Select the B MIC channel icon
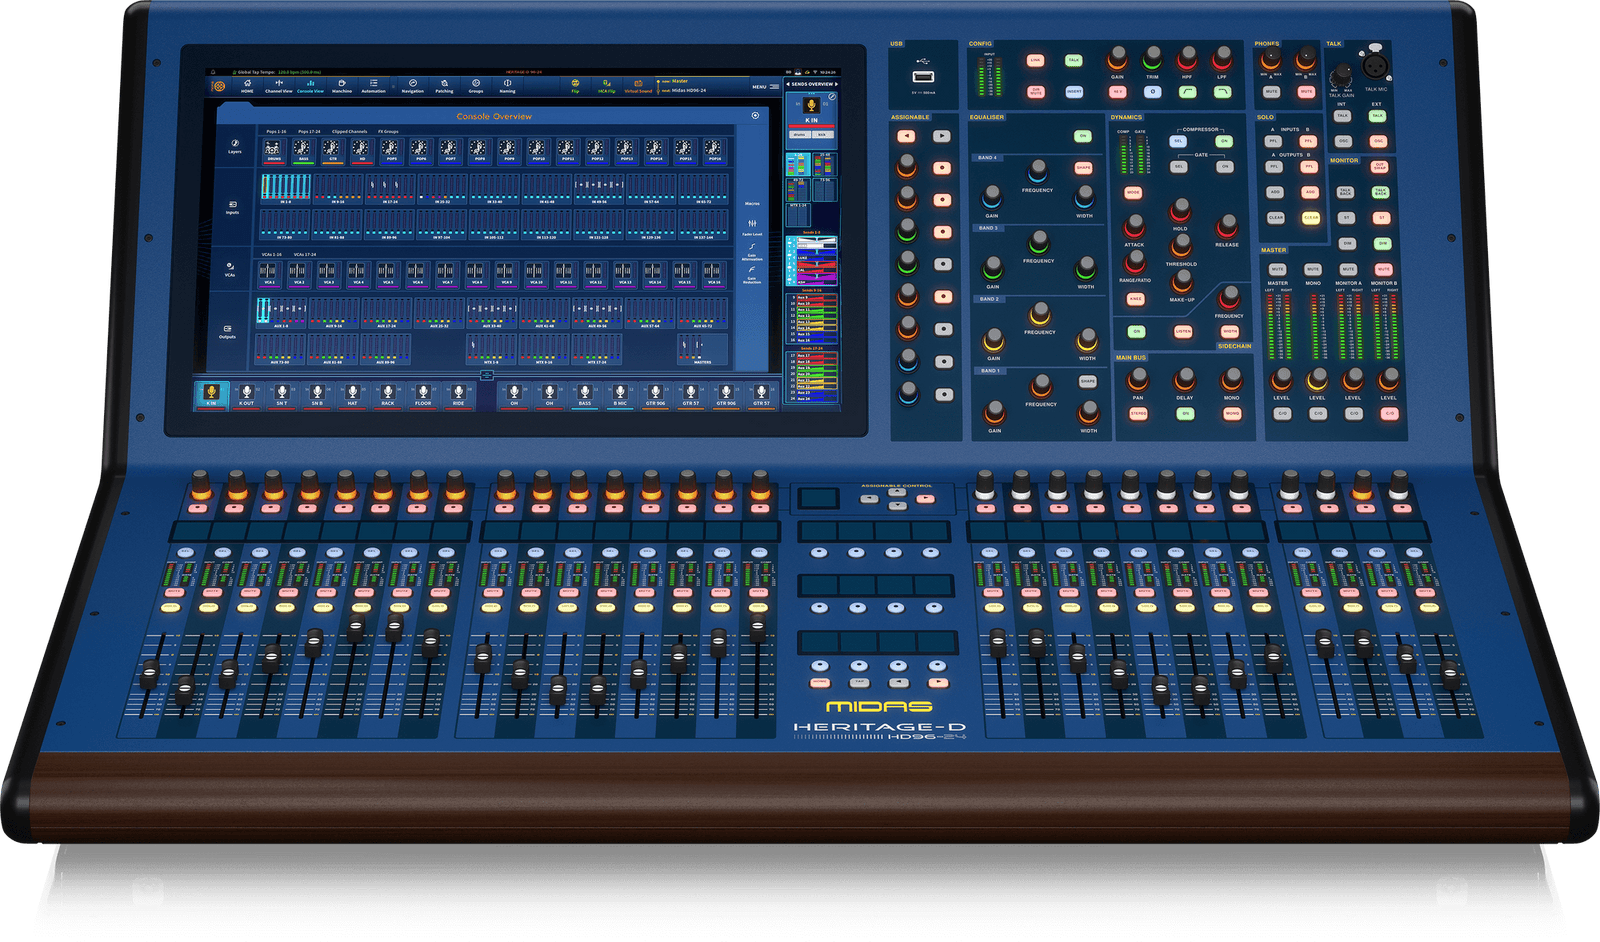 [620, 393]
